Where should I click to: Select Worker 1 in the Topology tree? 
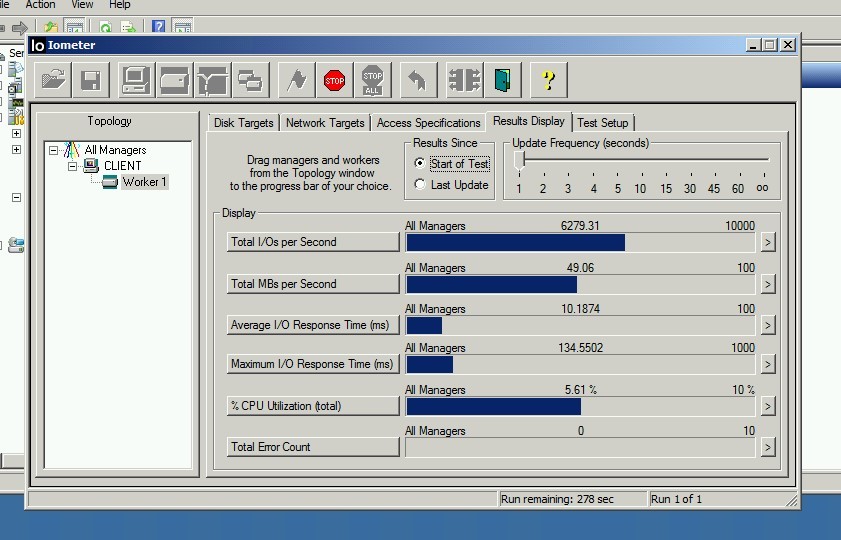[x=144, y=182]
